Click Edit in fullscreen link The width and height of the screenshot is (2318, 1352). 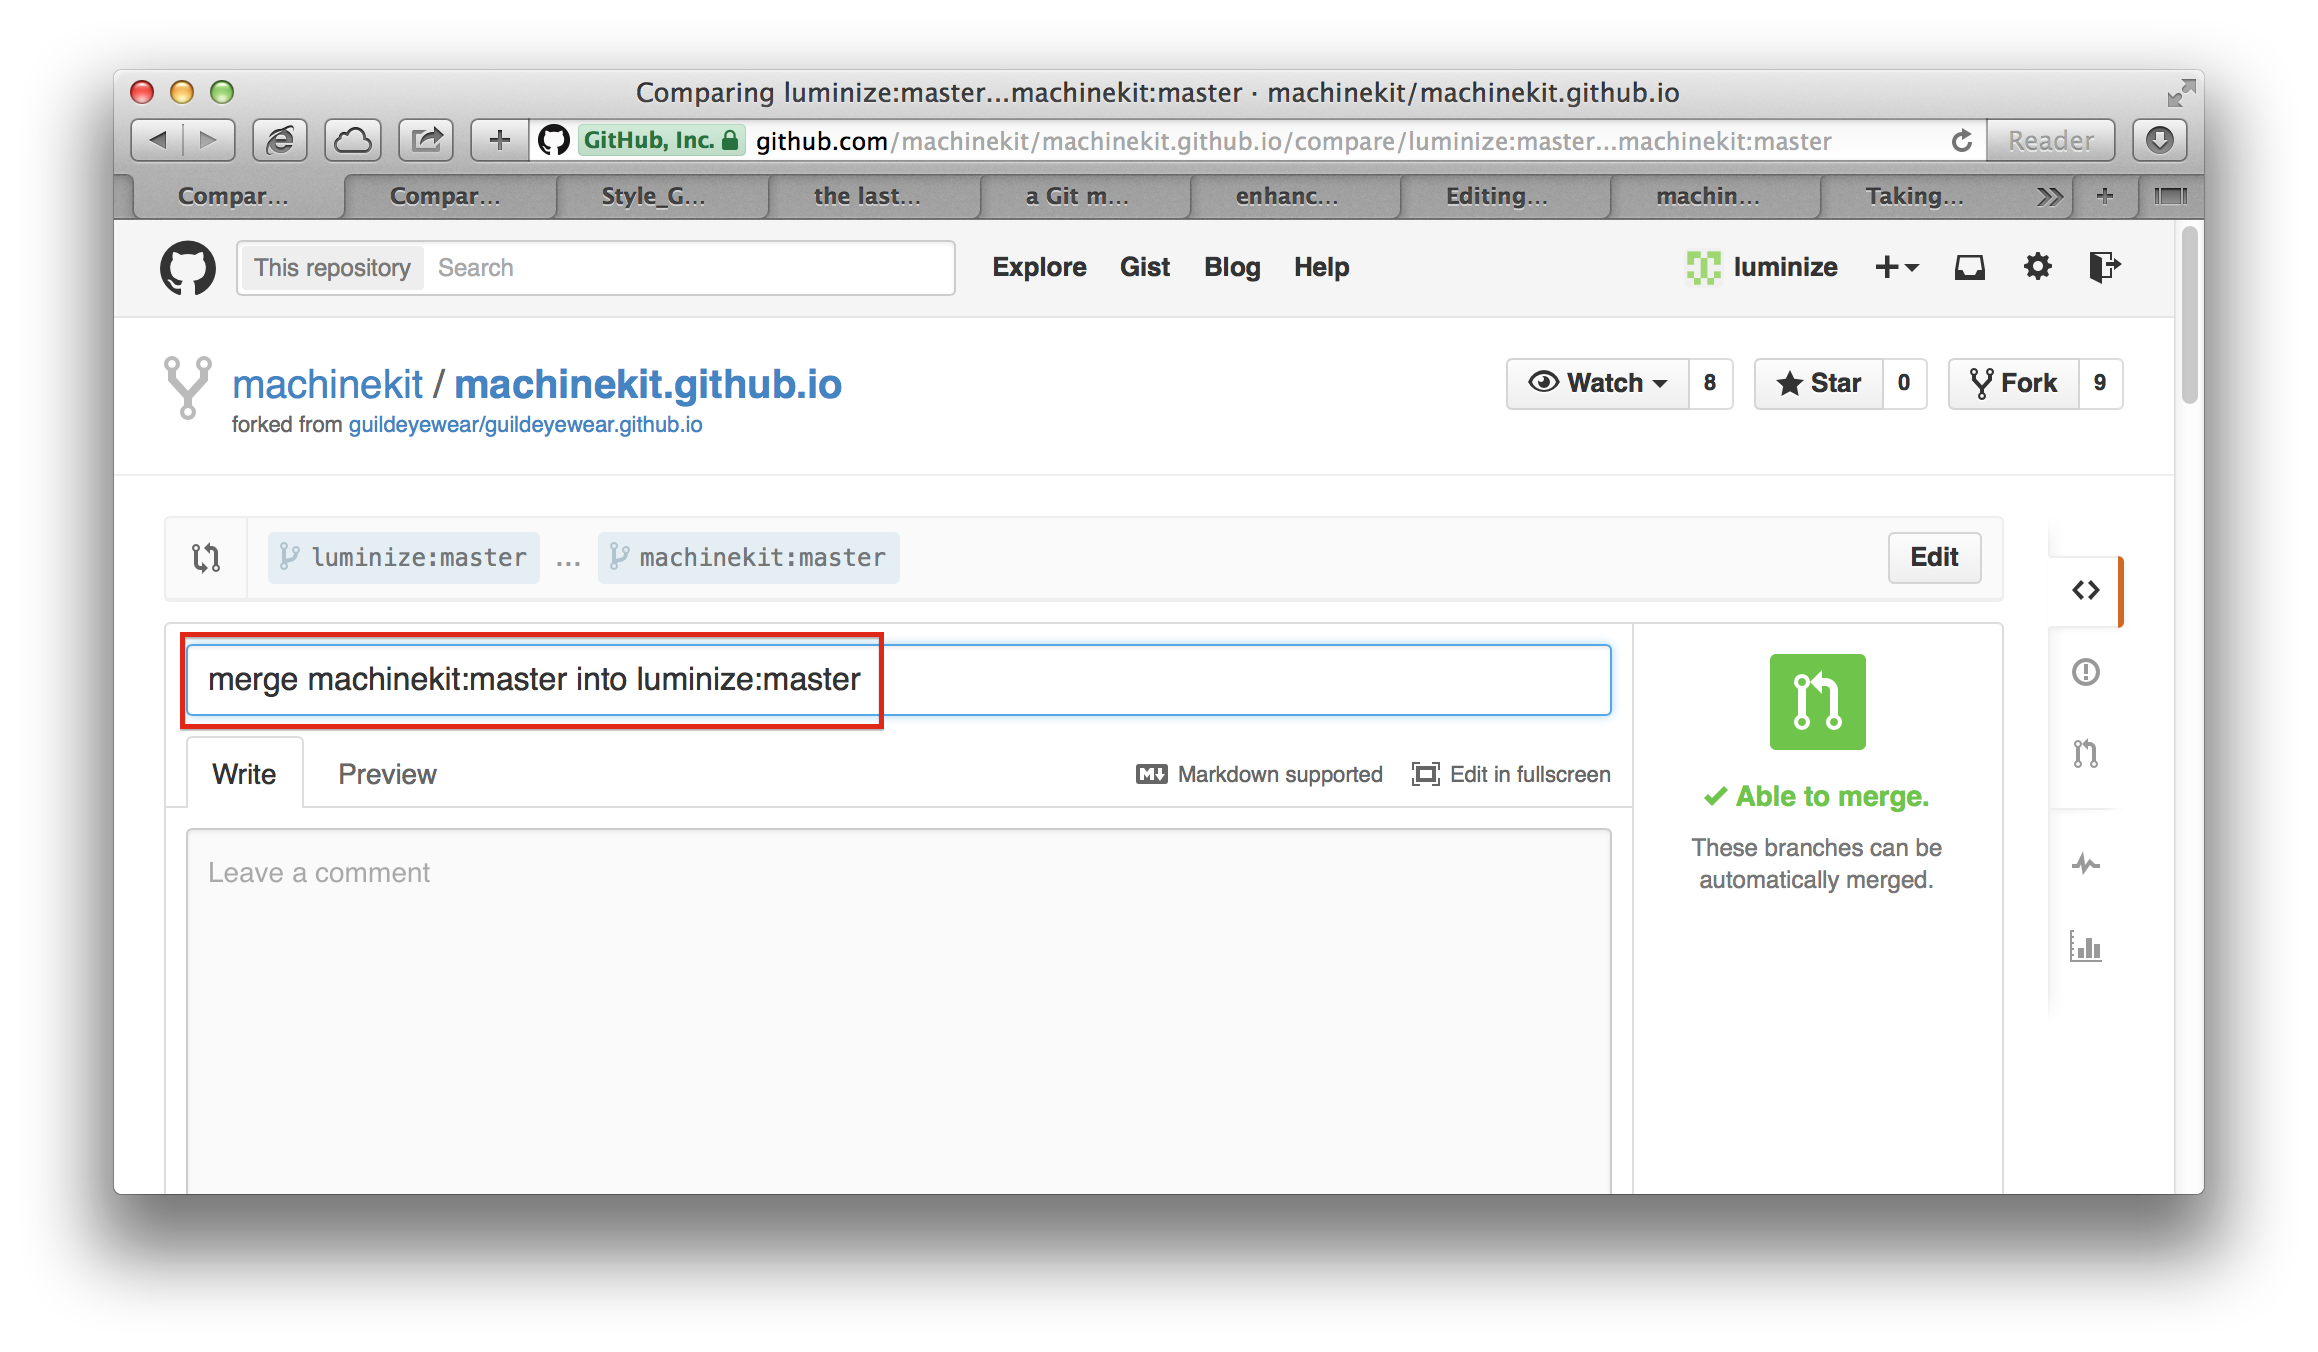pyautogui.click(x=1511, y=774)
